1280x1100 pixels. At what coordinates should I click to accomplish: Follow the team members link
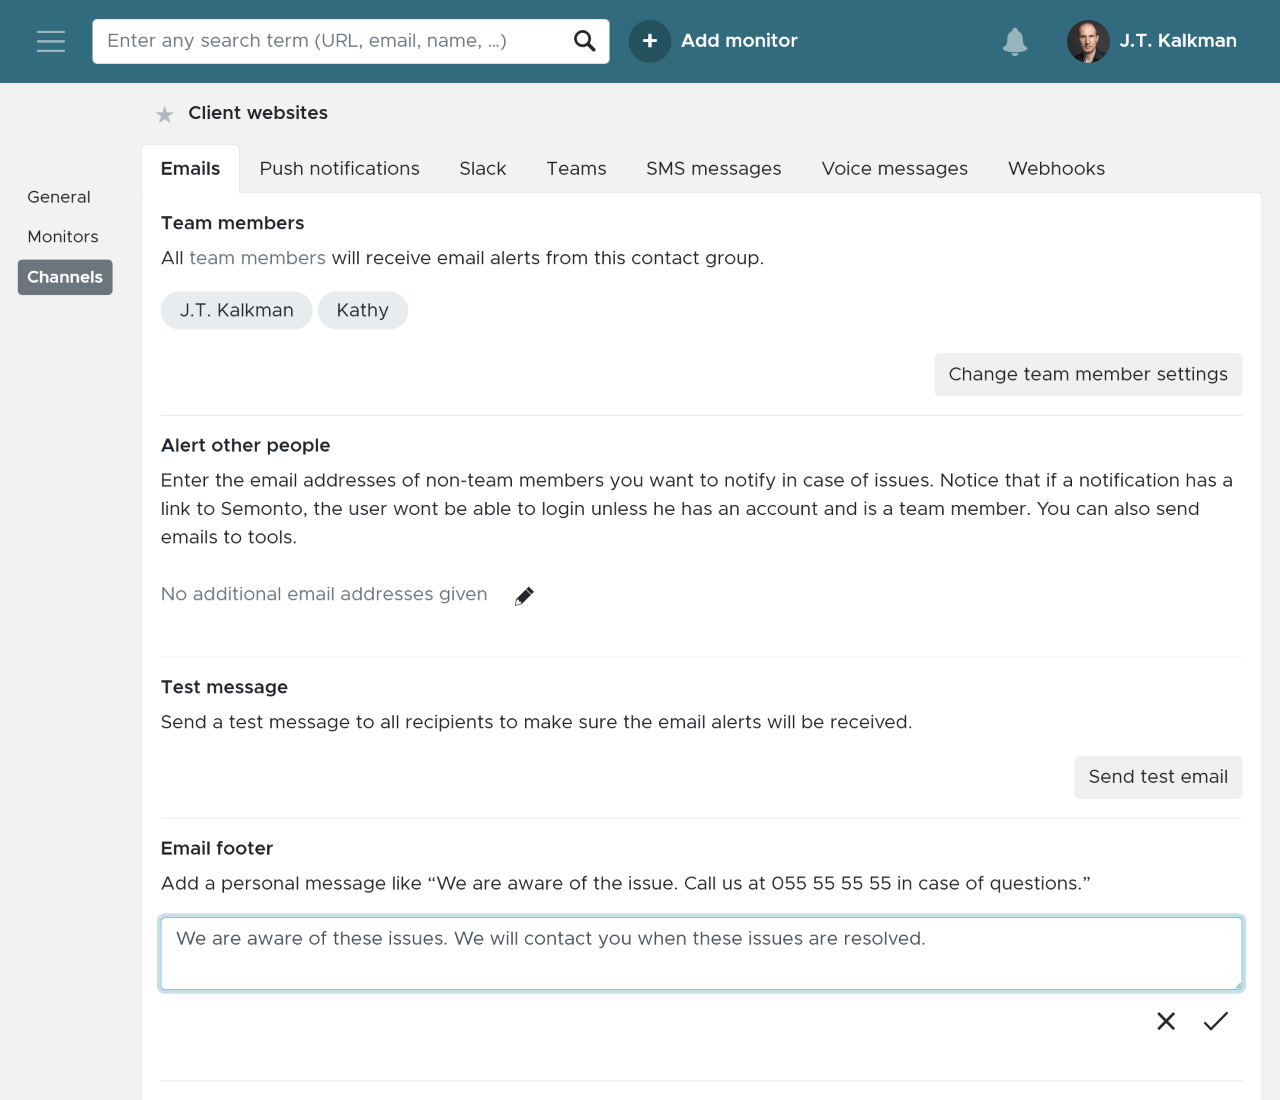pyautogui.click(x=258, y=258)
